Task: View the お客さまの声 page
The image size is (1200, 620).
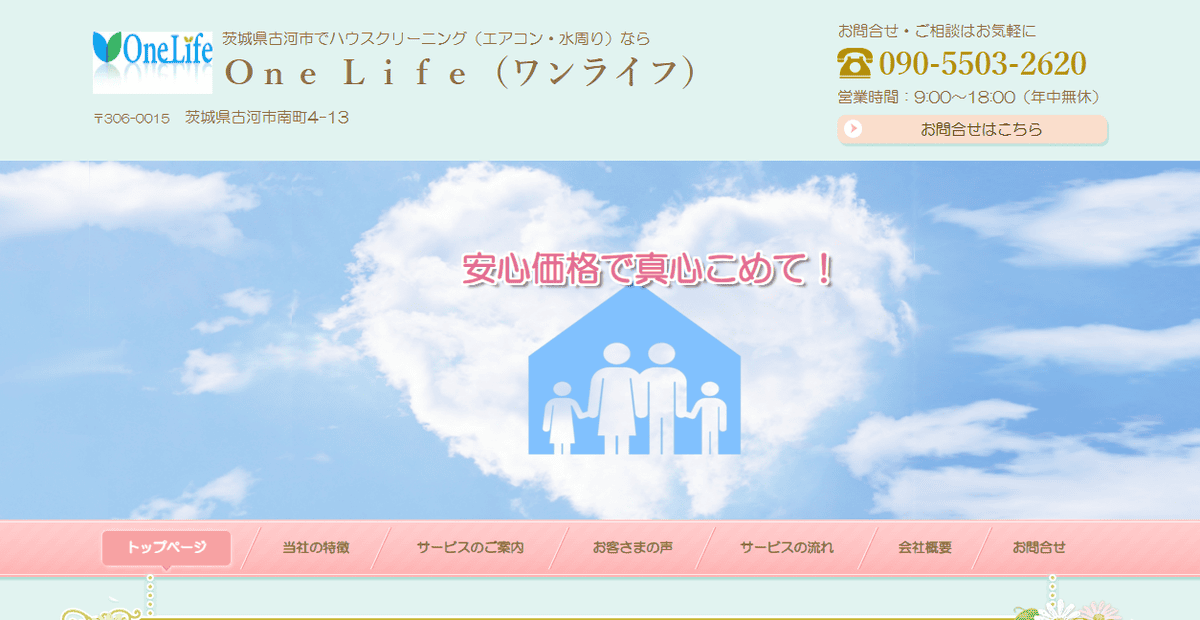Action: 632,548
